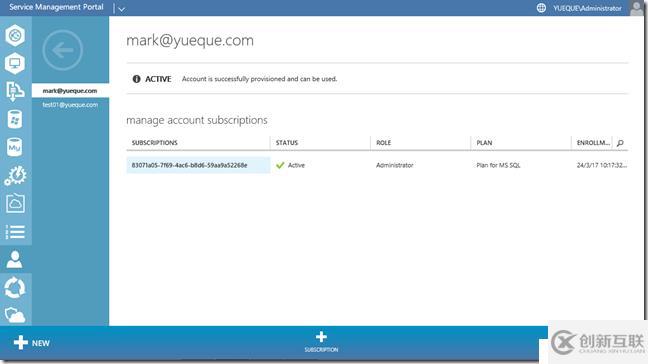This screenshot has height=364, width=648.
Task: Click the mark@yueque.com page heading
Action: 190,40
